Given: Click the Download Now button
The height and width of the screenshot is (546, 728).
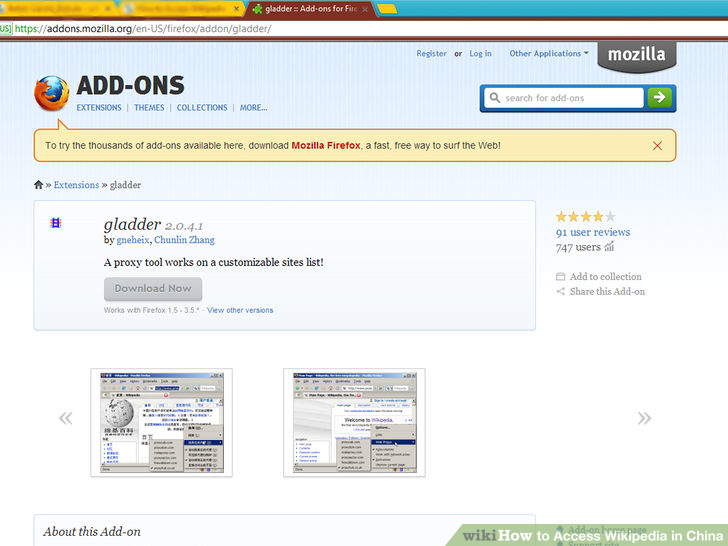Looking at the screenshot, I should click(153, 289).
